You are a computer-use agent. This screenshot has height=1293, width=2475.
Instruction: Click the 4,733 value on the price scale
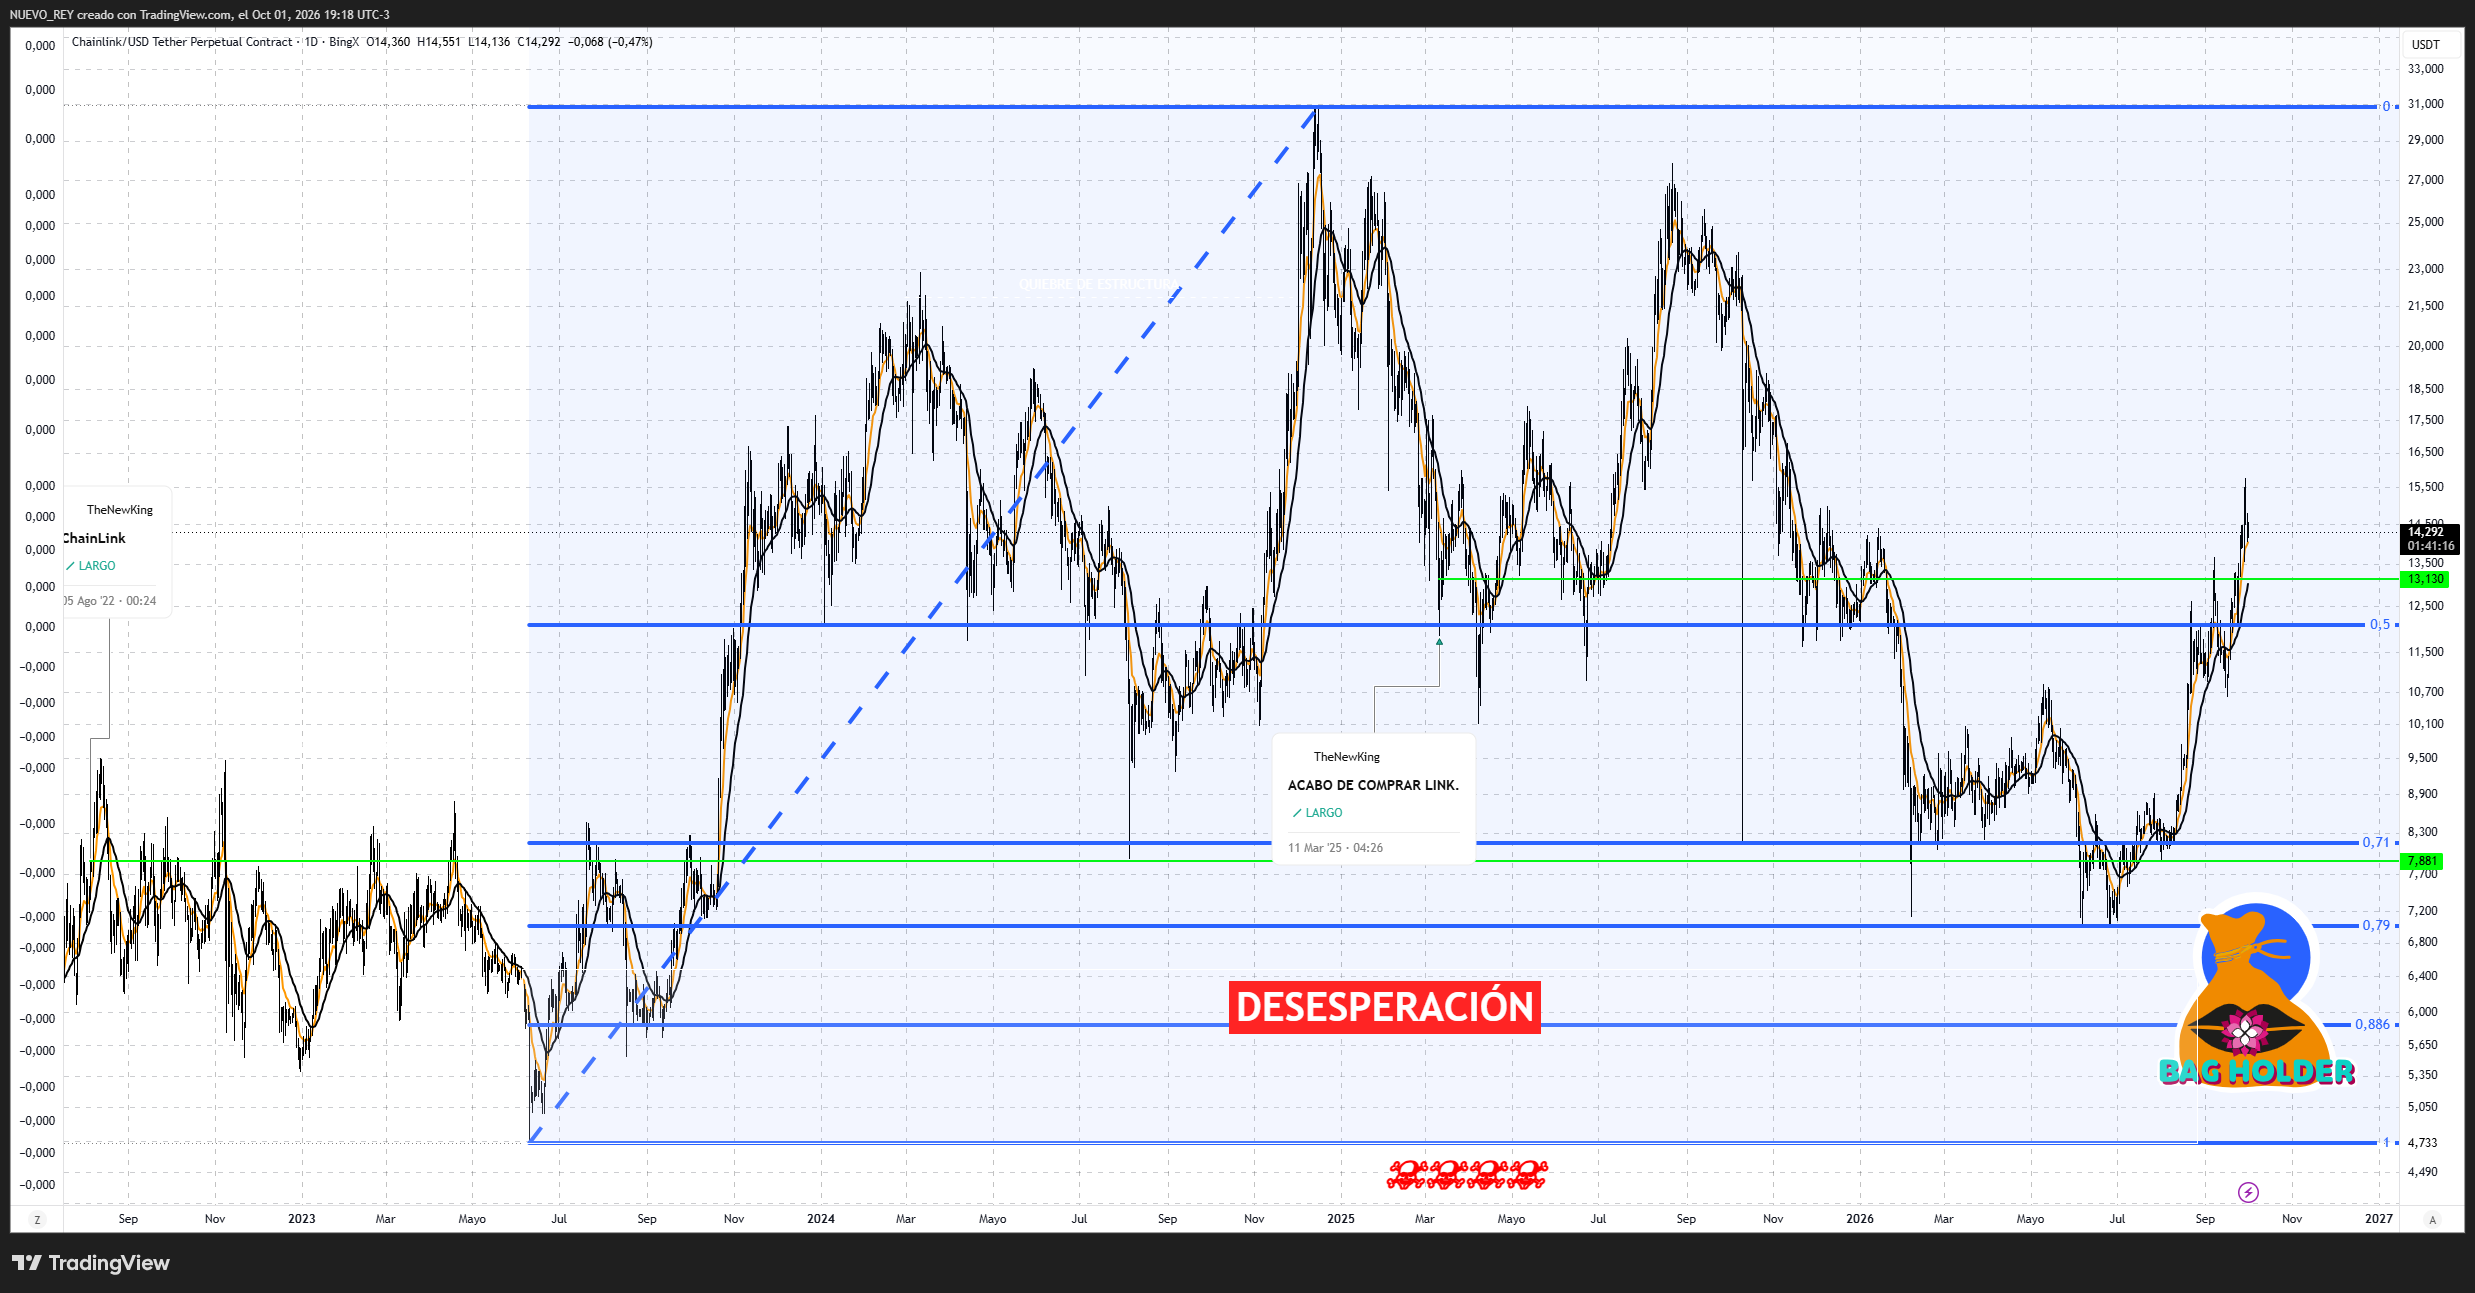point(2423,1142)
